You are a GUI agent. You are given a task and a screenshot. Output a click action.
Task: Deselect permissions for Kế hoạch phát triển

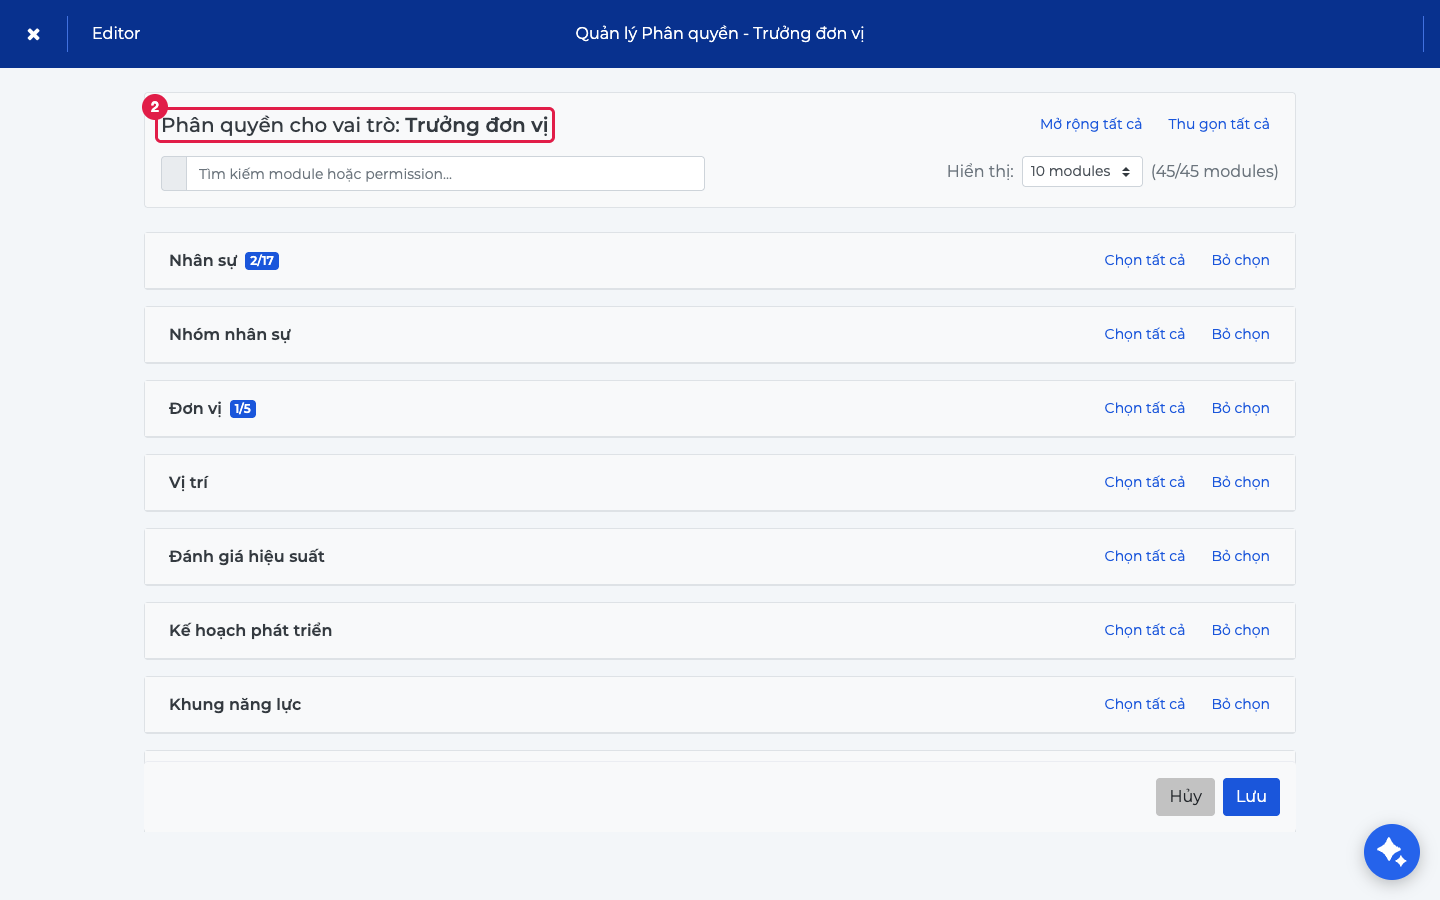1241,630
